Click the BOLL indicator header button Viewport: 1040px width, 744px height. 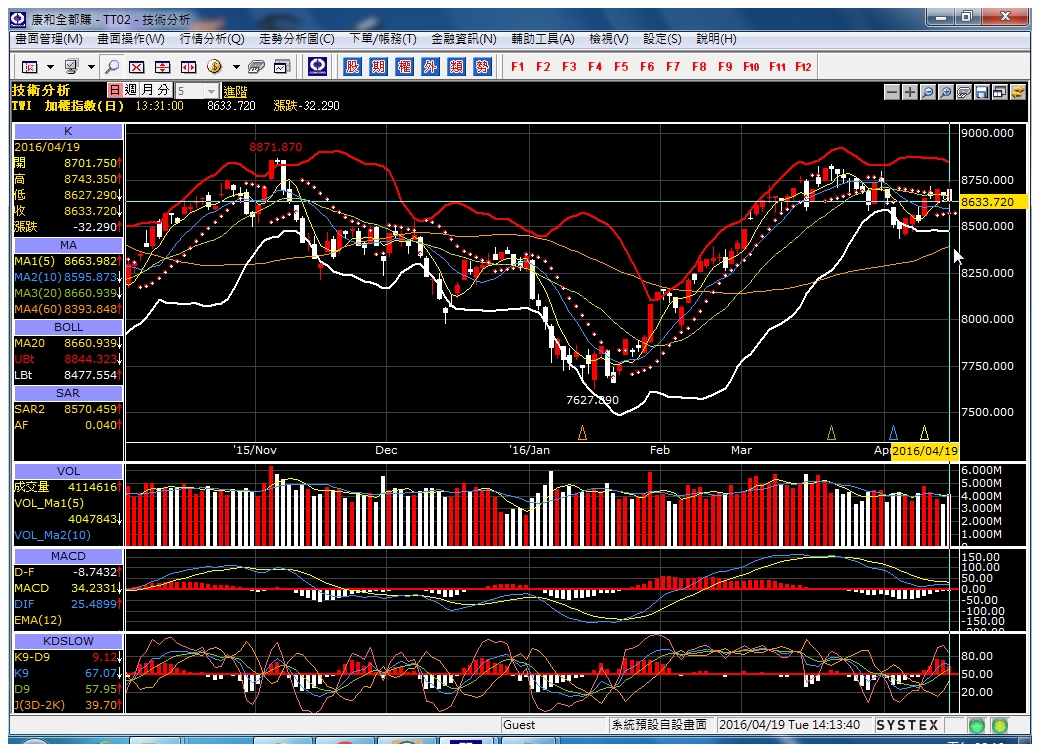tap(68, 327)
